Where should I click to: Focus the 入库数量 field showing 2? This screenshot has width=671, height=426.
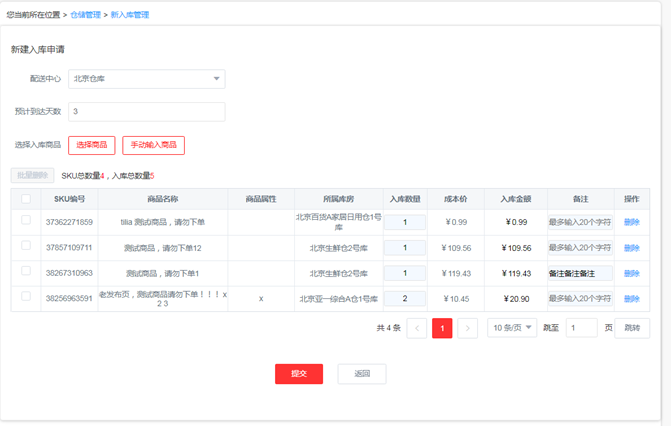pyautogui.click(x=405, y=298)
